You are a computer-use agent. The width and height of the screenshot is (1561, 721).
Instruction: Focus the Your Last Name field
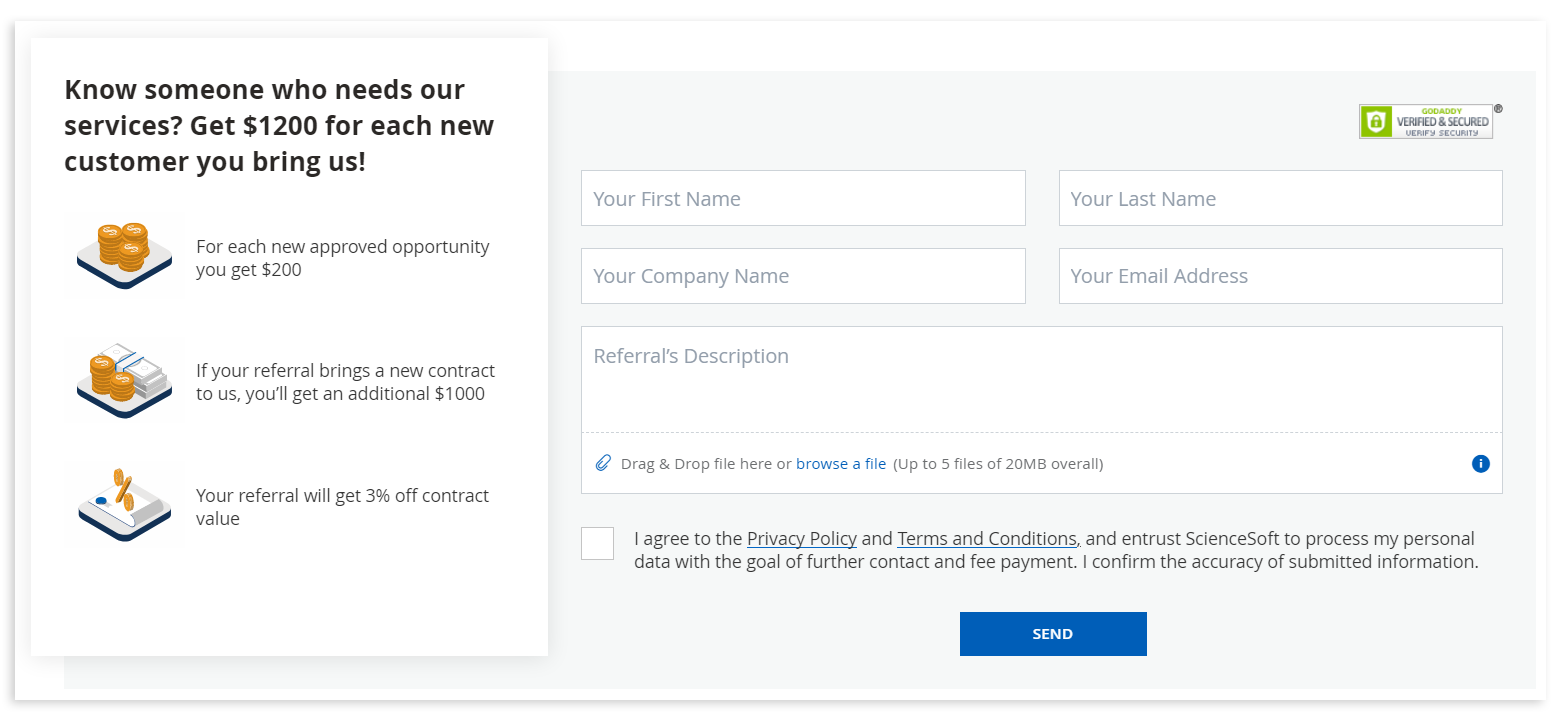point(1280,198)
